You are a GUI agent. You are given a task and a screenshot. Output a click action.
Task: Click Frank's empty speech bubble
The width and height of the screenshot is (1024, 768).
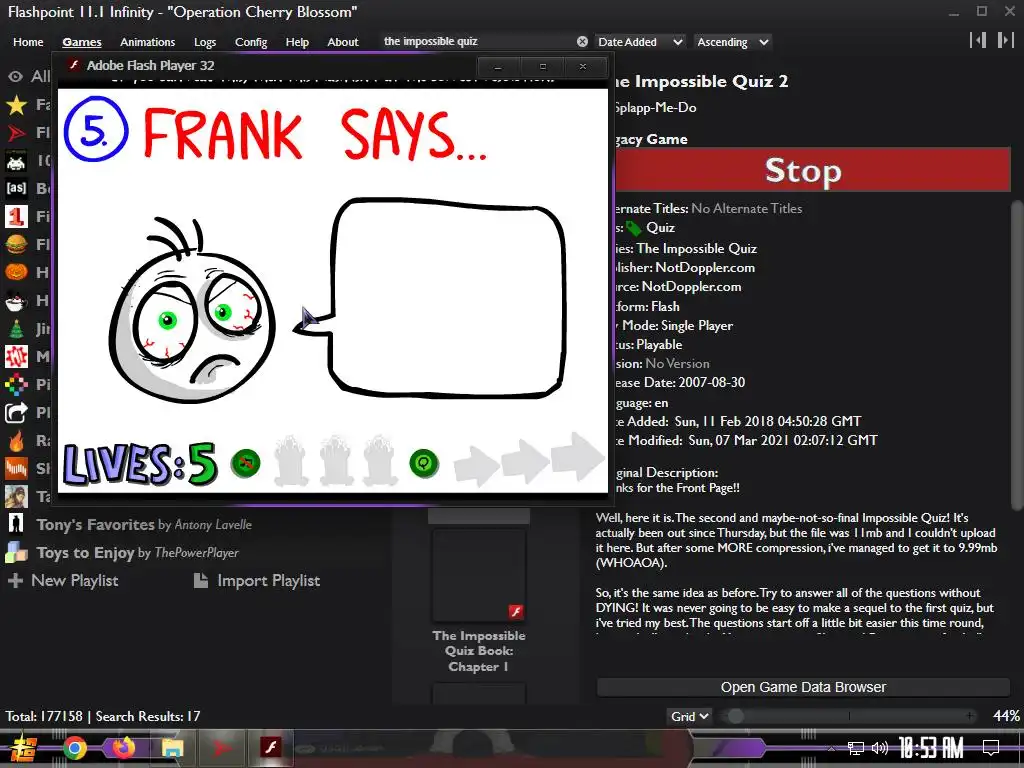[x=448, y=298]
